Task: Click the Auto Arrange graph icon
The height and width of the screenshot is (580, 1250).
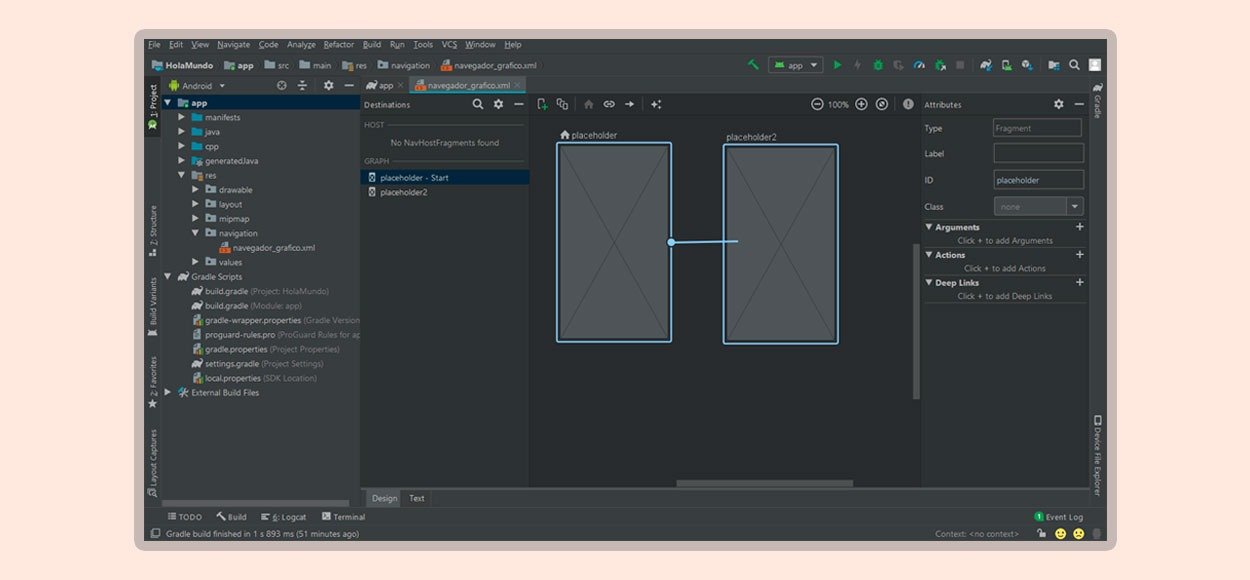Action: click(656, 104)
